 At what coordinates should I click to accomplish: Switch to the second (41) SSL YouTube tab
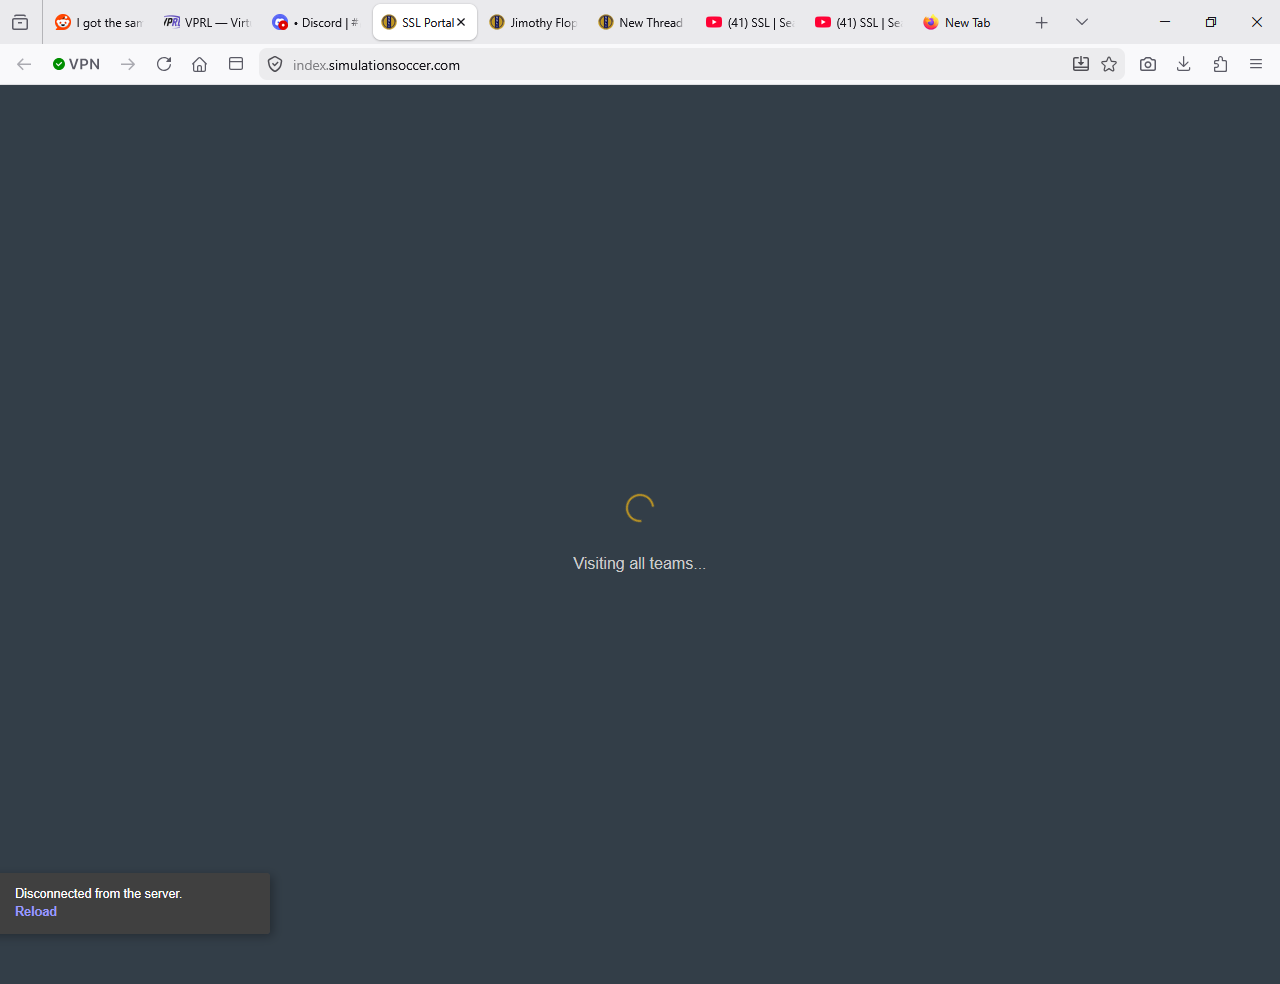[x=858, y=22]
